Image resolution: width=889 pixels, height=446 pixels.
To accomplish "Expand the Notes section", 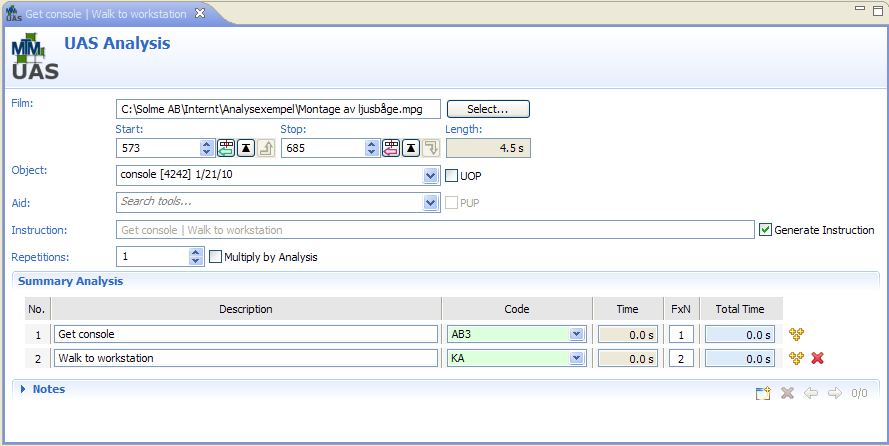I will point(24,389).
